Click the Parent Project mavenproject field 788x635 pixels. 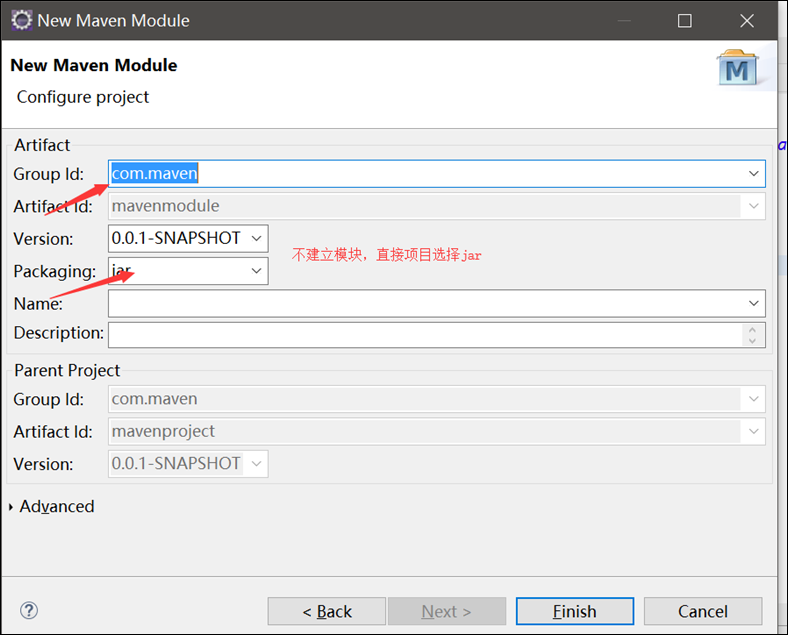(x=437, y=431)
